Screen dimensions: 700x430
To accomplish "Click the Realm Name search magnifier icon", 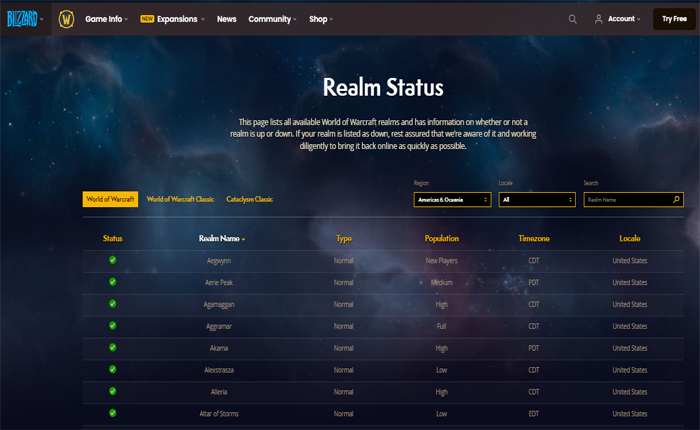I will (676, 200).
